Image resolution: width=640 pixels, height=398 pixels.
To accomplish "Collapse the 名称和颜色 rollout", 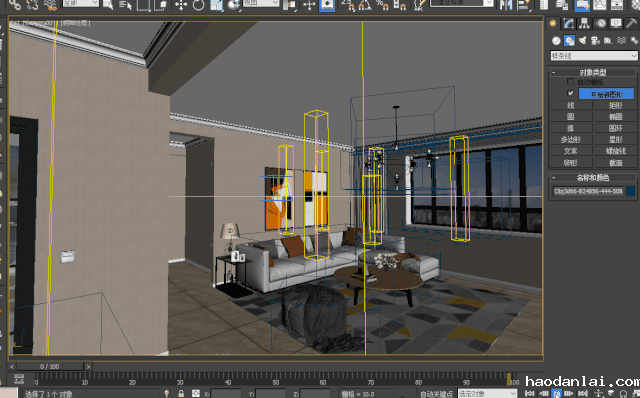I will click(593, 178).
